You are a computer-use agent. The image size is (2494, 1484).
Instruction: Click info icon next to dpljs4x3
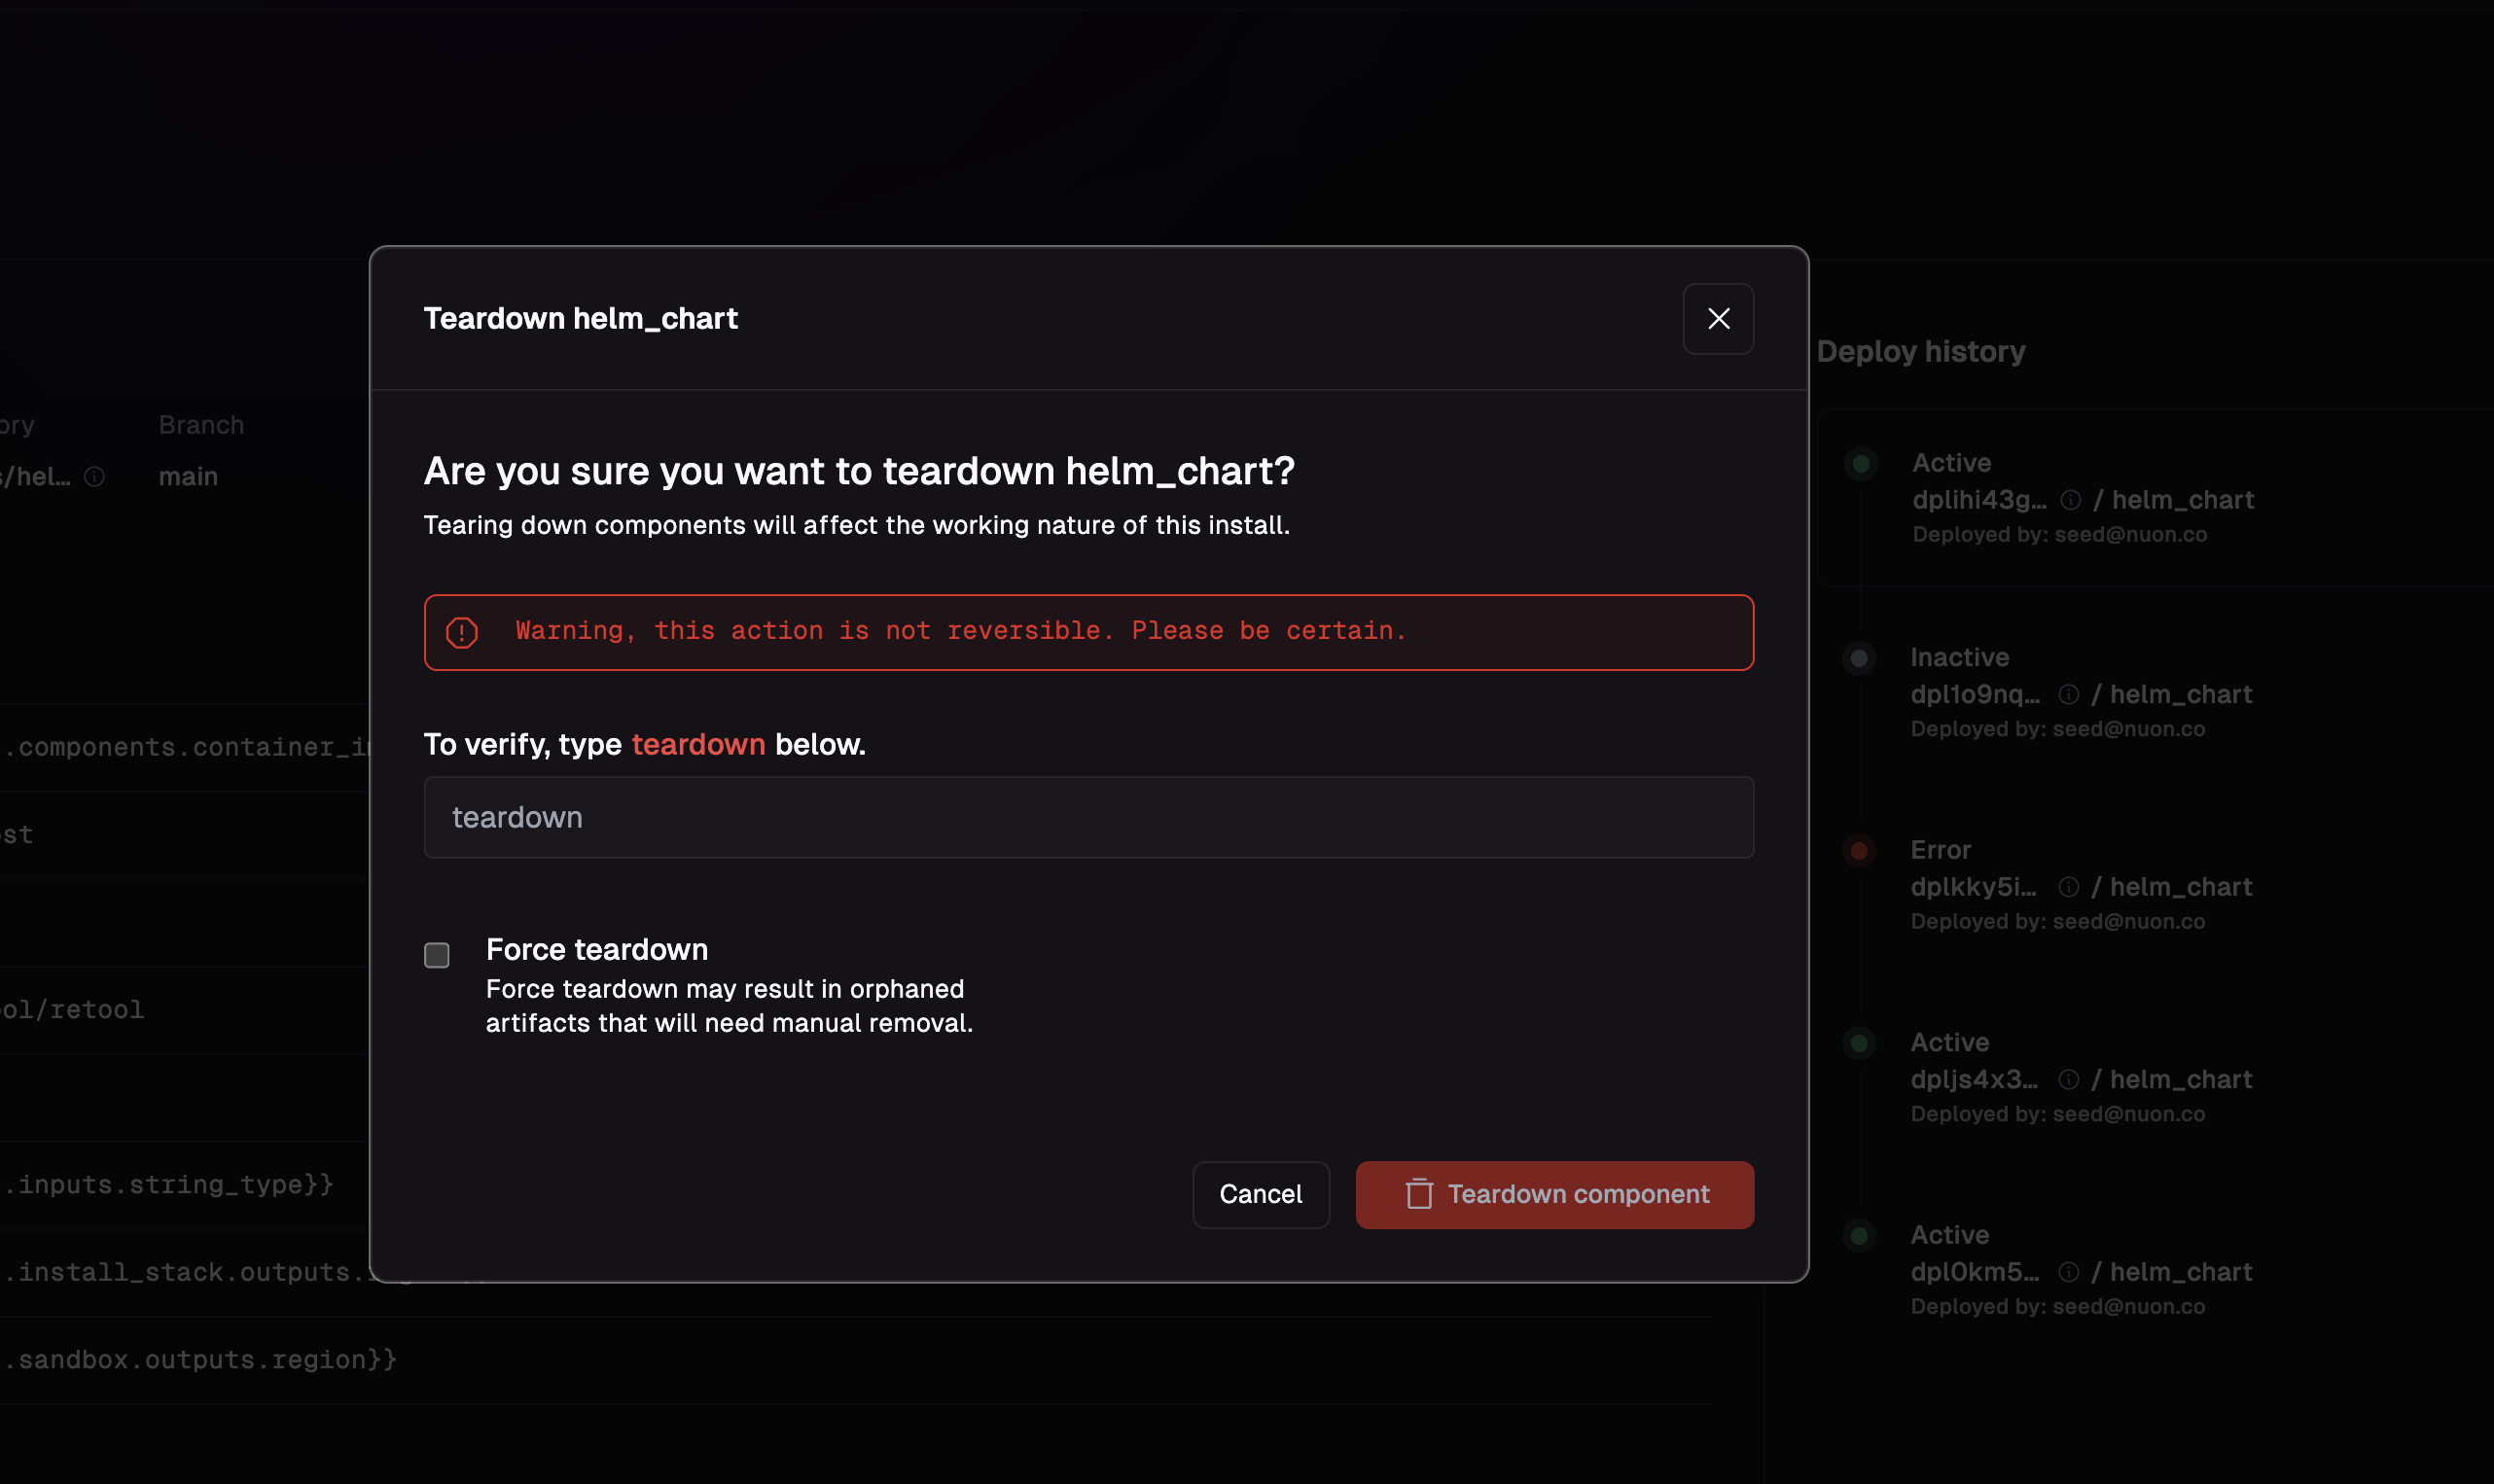[x=2068, y=1079]
